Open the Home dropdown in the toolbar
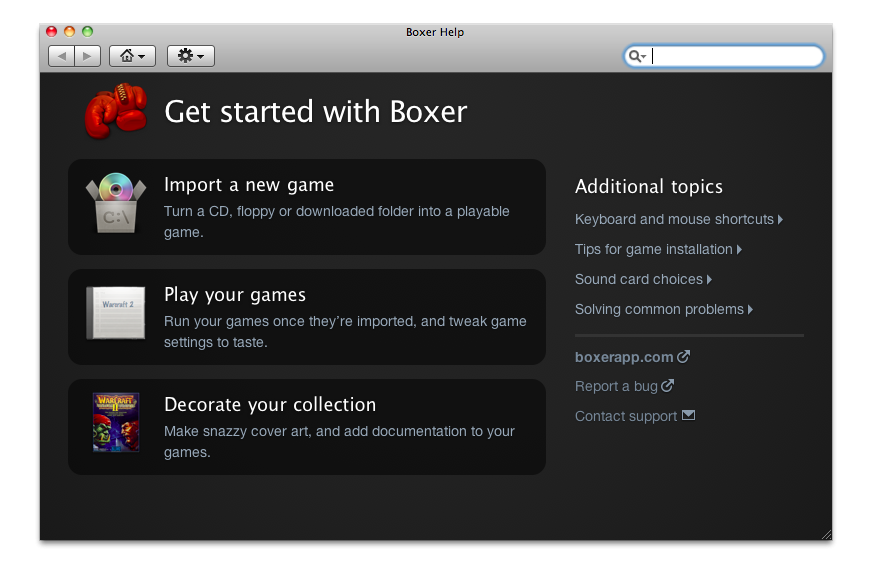 tap(132, 56)
